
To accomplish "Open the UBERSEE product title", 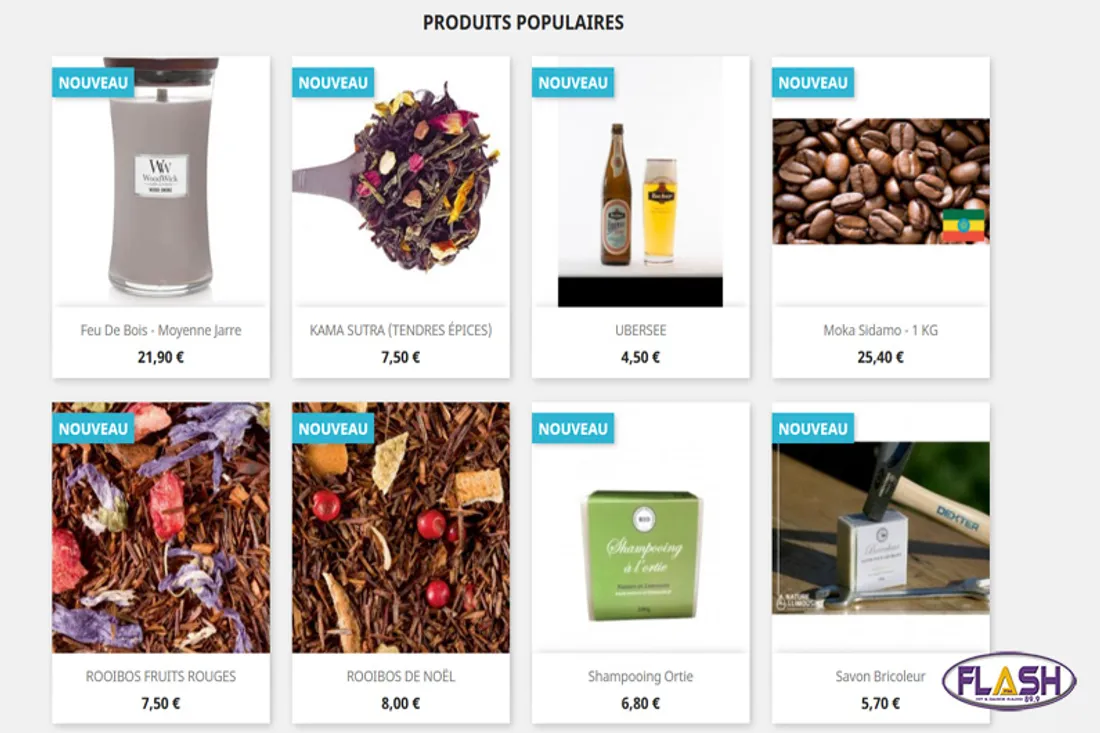I will [640, 330].
